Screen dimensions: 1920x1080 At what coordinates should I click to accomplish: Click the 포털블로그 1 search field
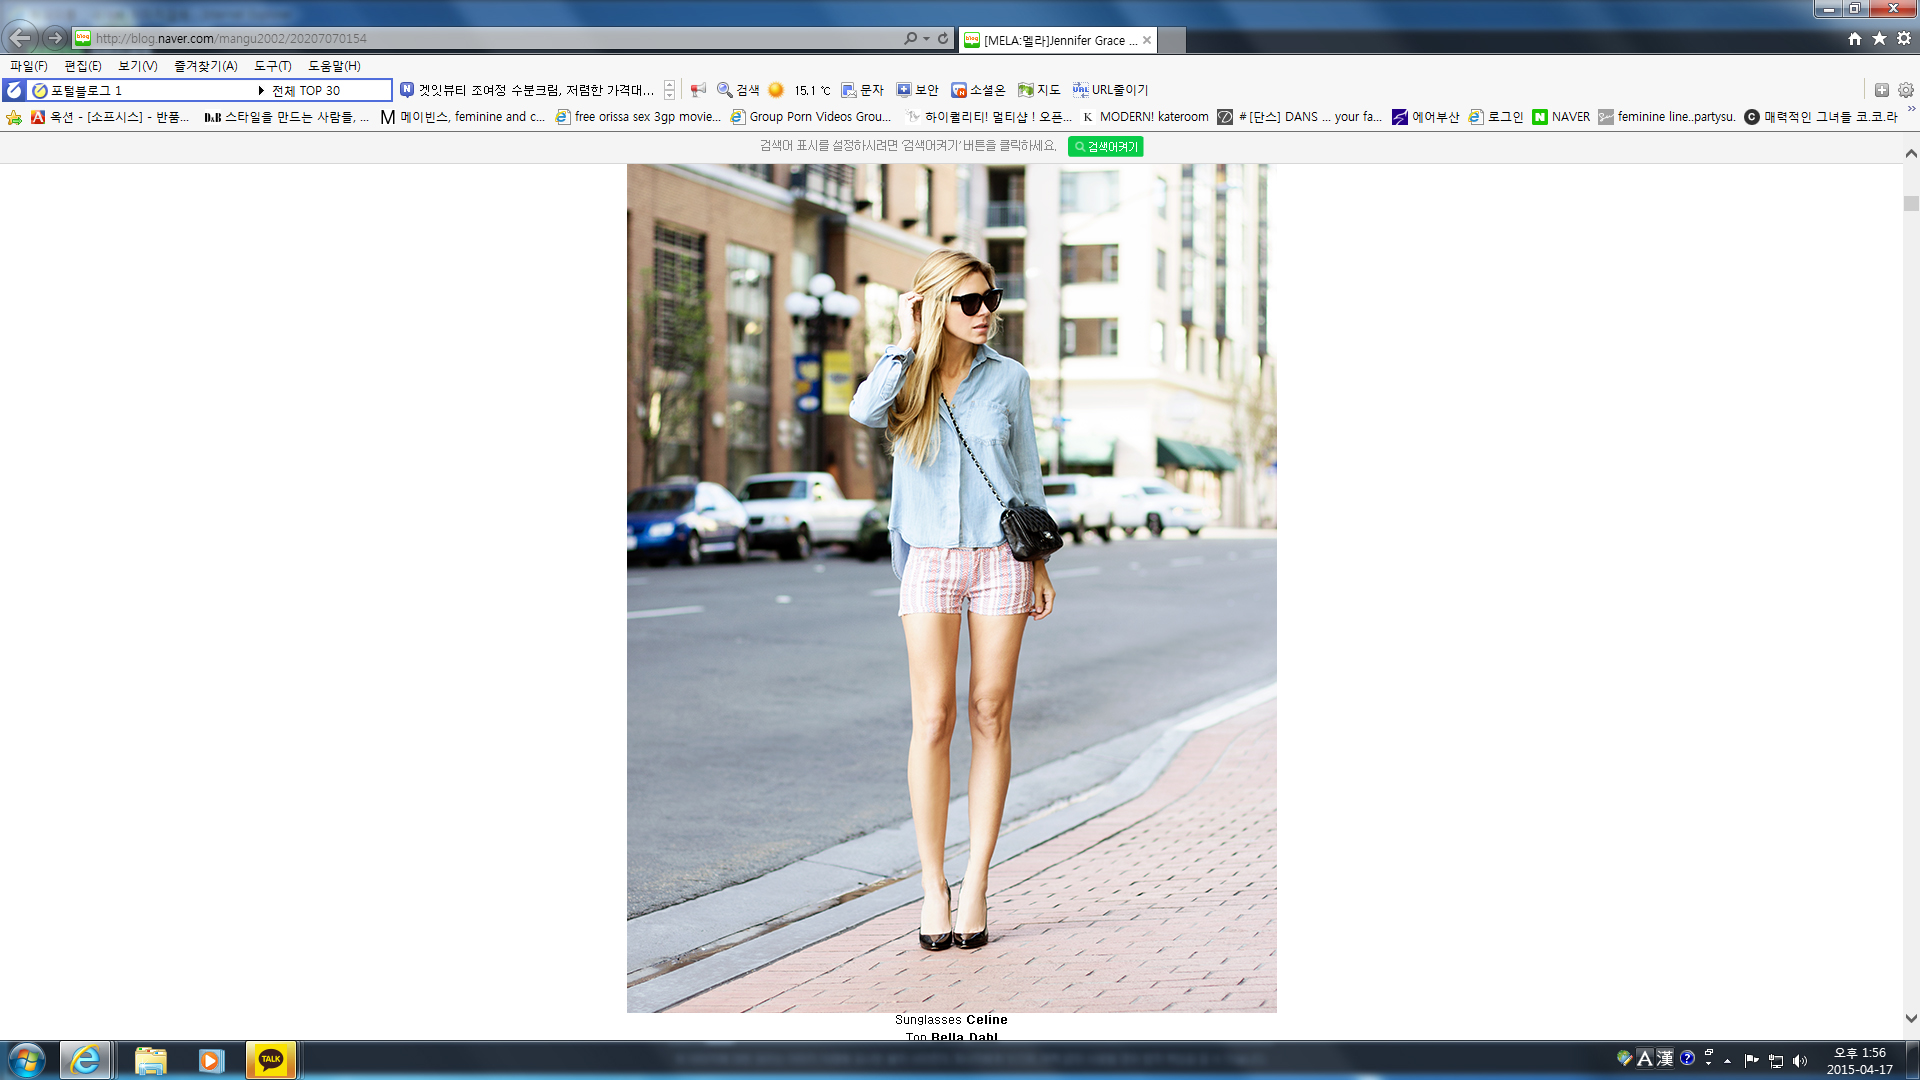[141, 90]
